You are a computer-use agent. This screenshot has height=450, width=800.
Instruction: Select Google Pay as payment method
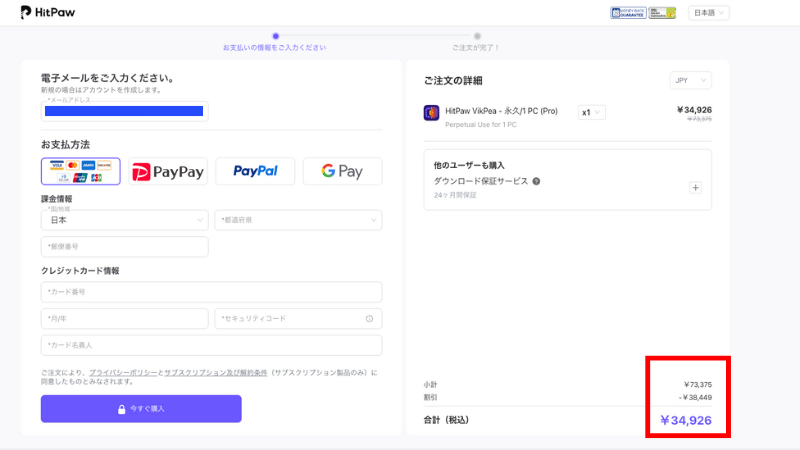coord(342,171)
